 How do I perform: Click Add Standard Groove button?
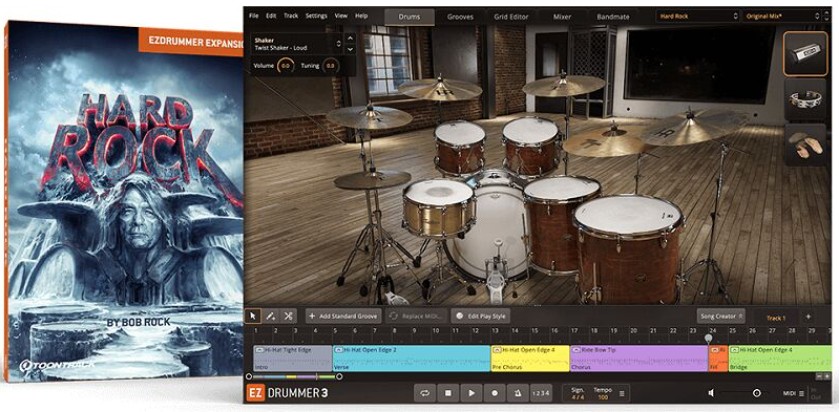coord(344,316)
